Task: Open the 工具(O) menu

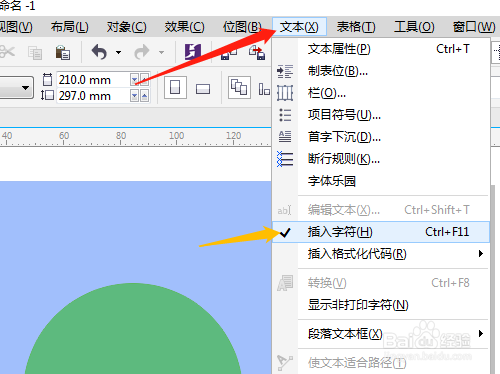Action: (414, 27)
